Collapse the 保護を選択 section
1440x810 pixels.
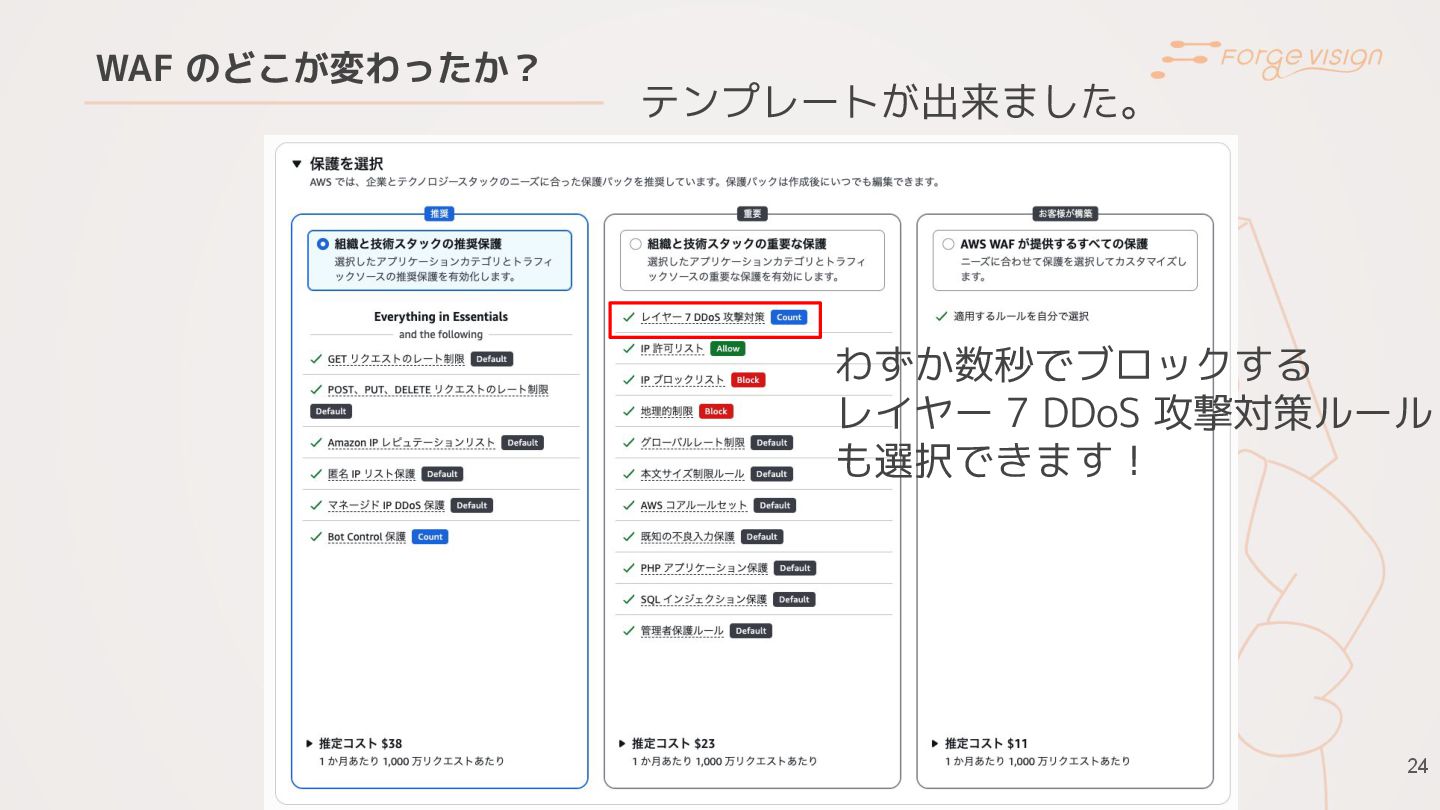[297, 164]
